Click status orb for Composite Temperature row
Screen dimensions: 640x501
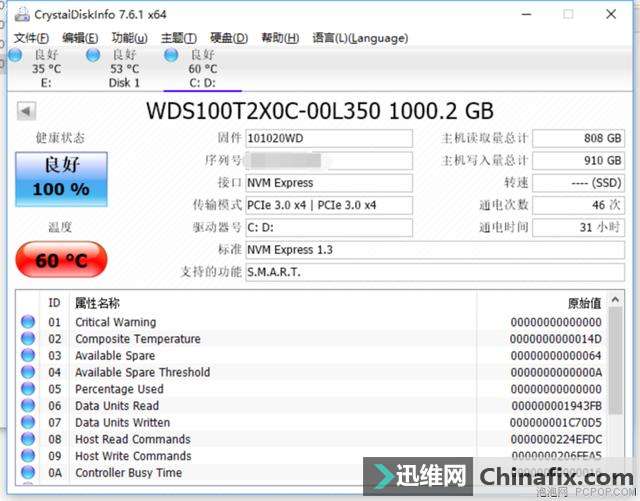click(28, 338)
